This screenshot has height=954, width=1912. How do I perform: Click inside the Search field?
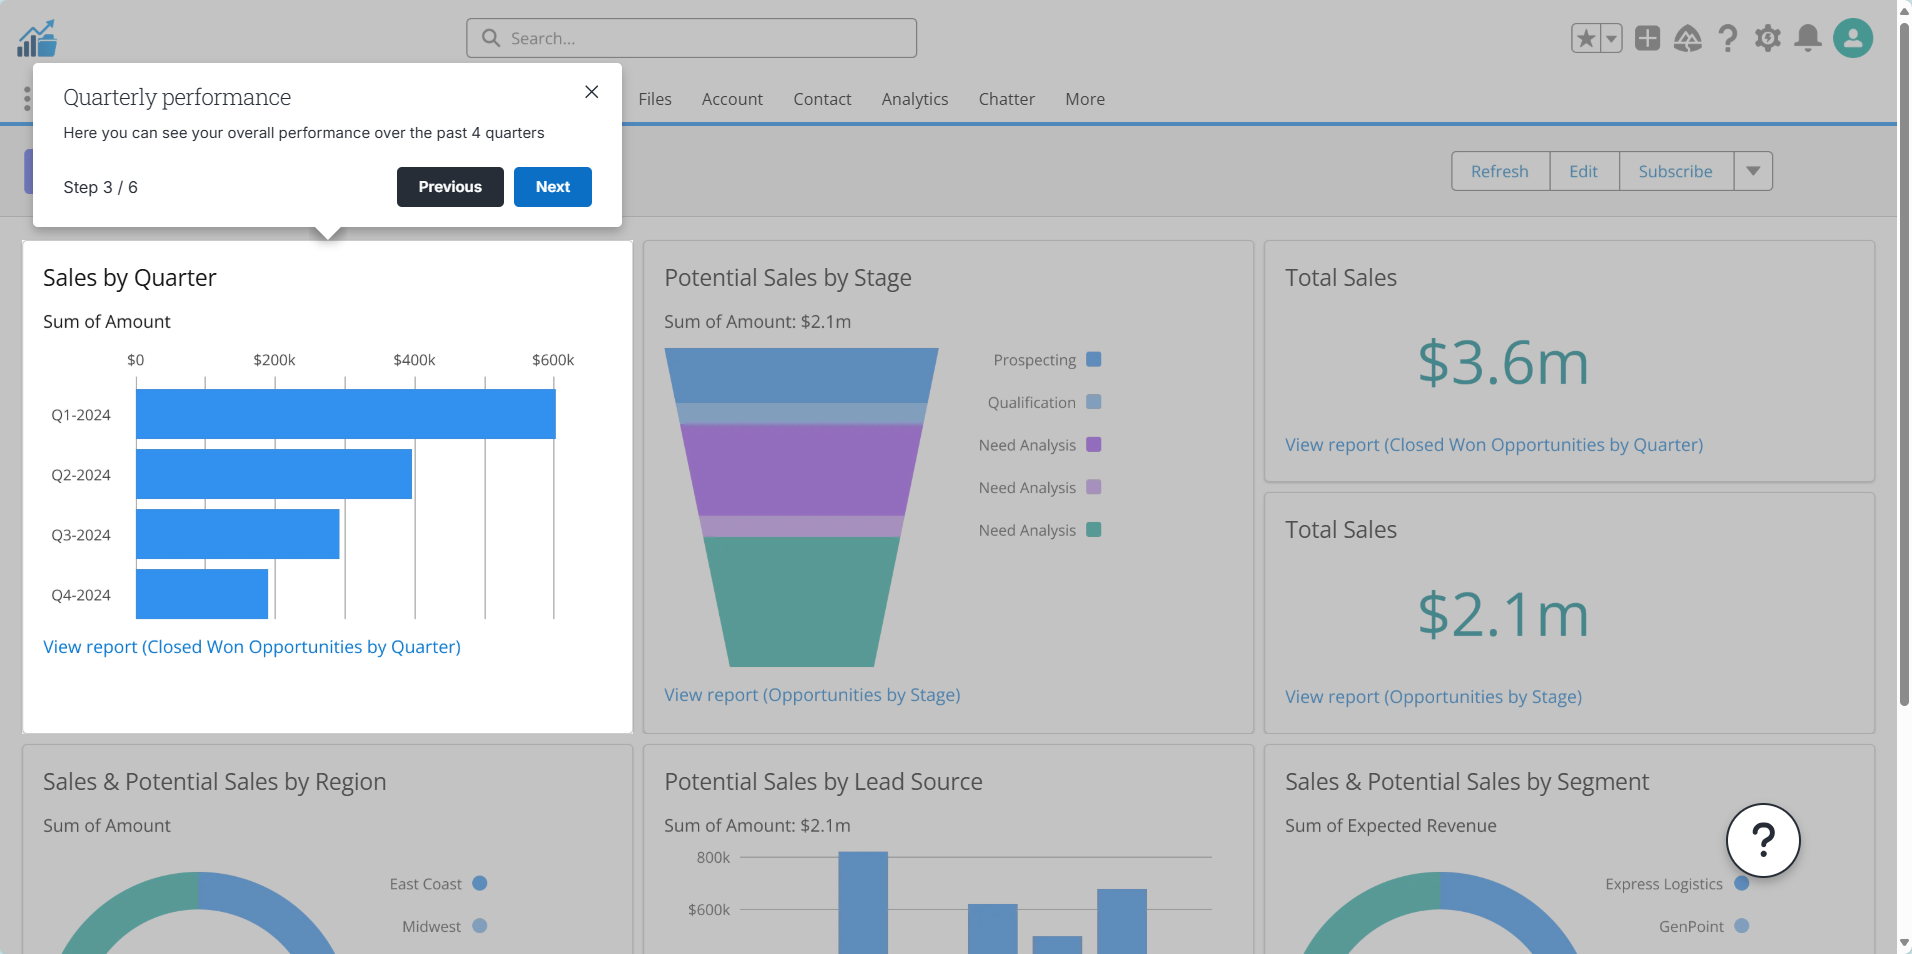coord(700,38)
